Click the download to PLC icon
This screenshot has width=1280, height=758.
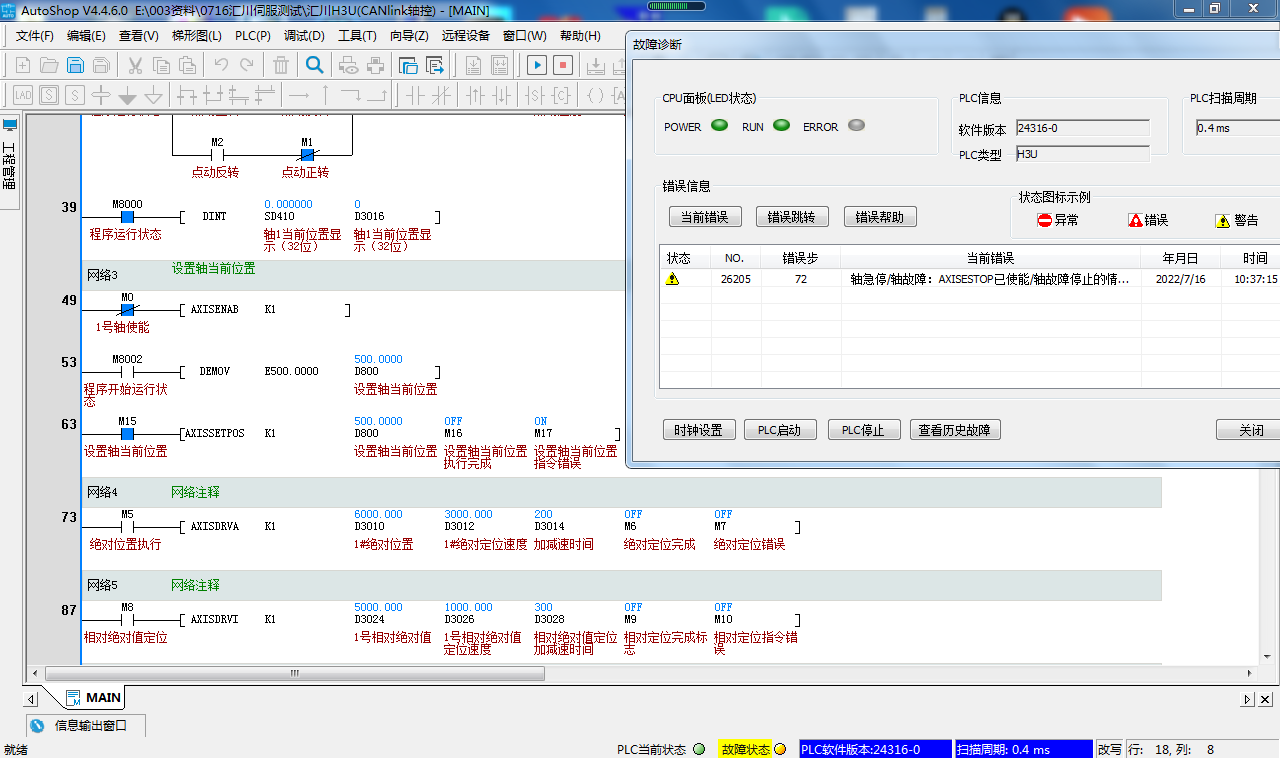(x=596, y=66)
